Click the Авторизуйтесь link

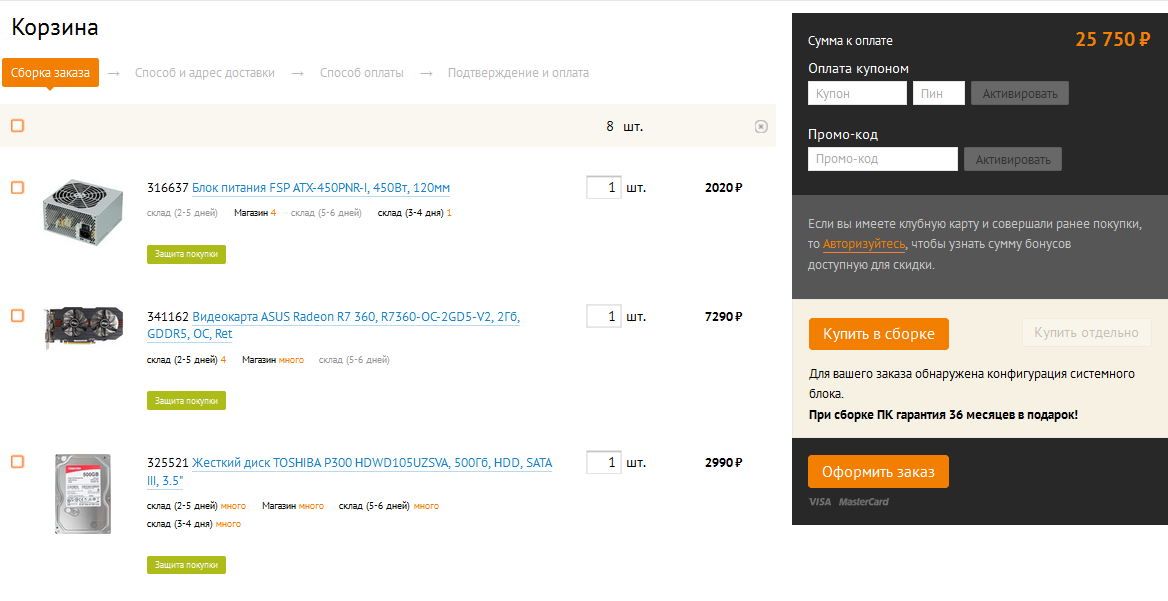point(864,244)
